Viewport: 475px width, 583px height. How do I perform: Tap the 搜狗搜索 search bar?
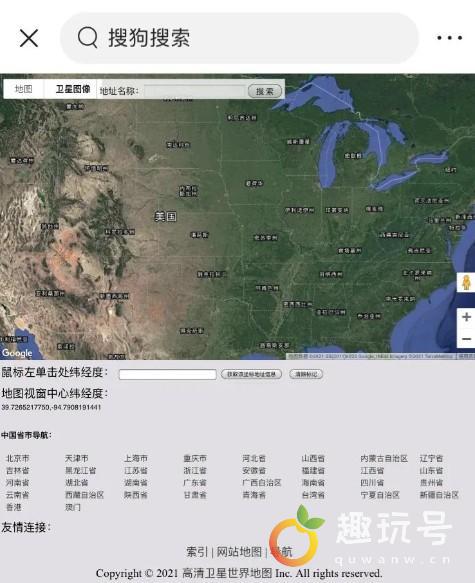pos(239,38)
